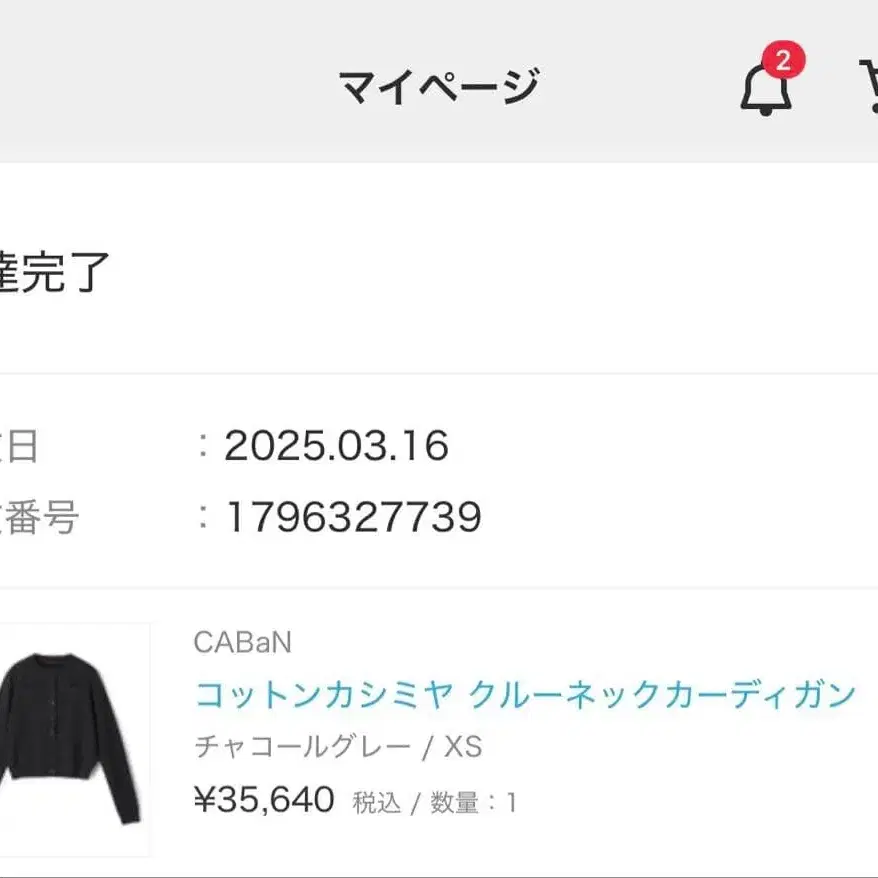Tap the delivery status section background

(439, 268)
